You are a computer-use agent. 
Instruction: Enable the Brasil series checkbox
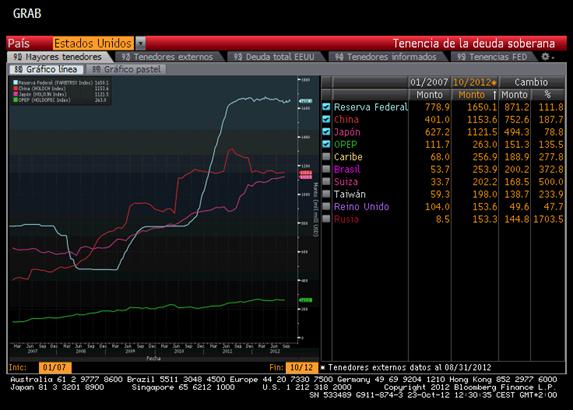pyautogui.click(x=326, y=169)
